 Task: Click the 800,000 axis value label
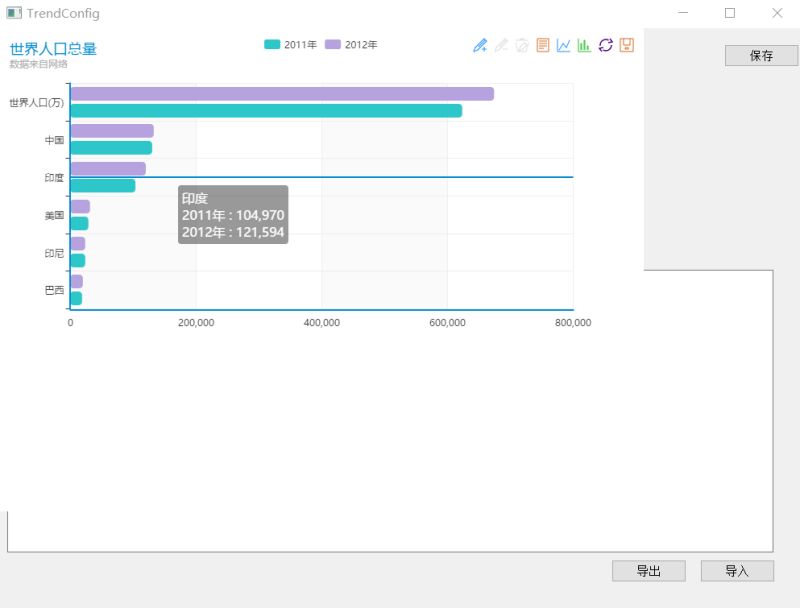pyautogui.click(x=572, y=323)
